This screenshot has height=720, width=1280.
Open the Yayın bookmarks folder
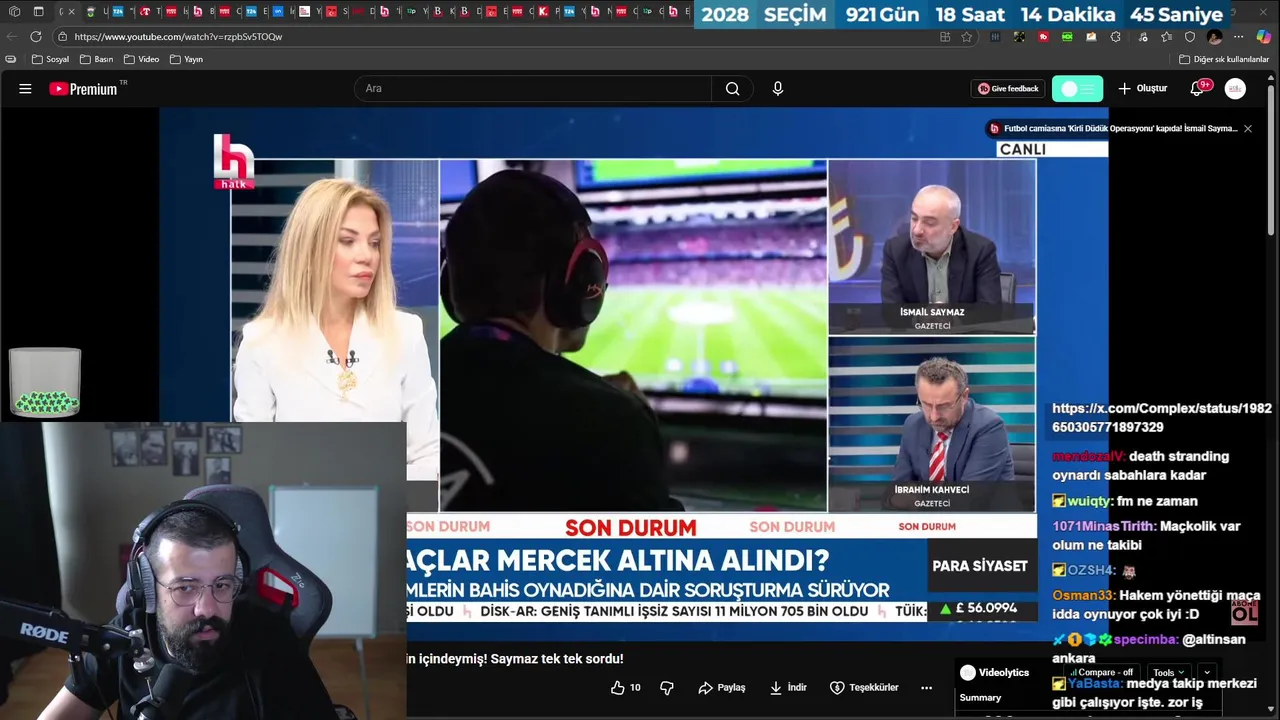click(x=186, y=59)
